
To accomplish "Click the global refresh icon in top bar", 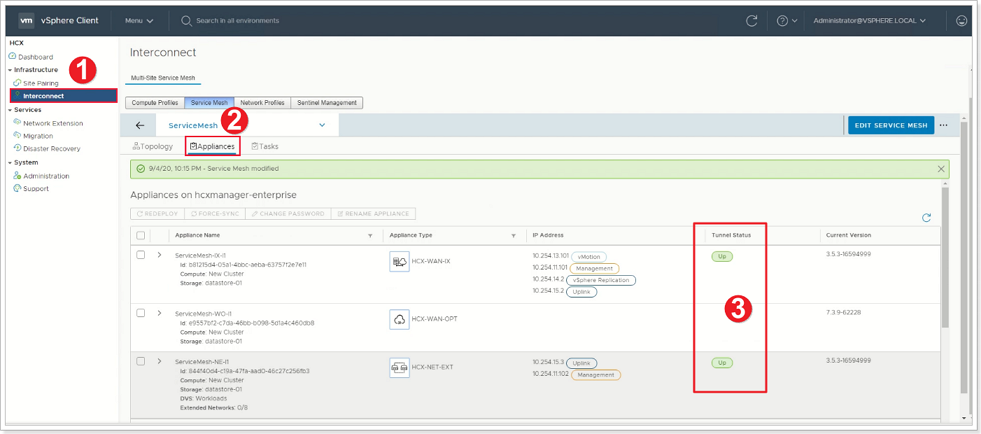I will click(752, 20).
